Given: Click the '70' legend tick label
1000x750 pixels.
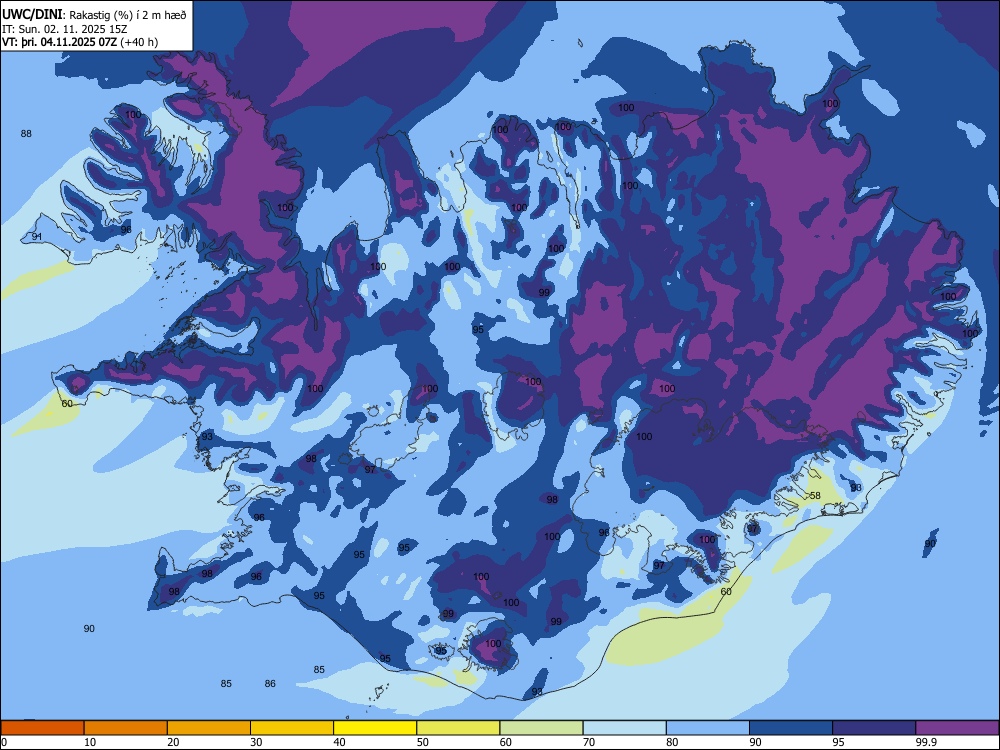Looking at the screenshot, I should tap(589, 742).
